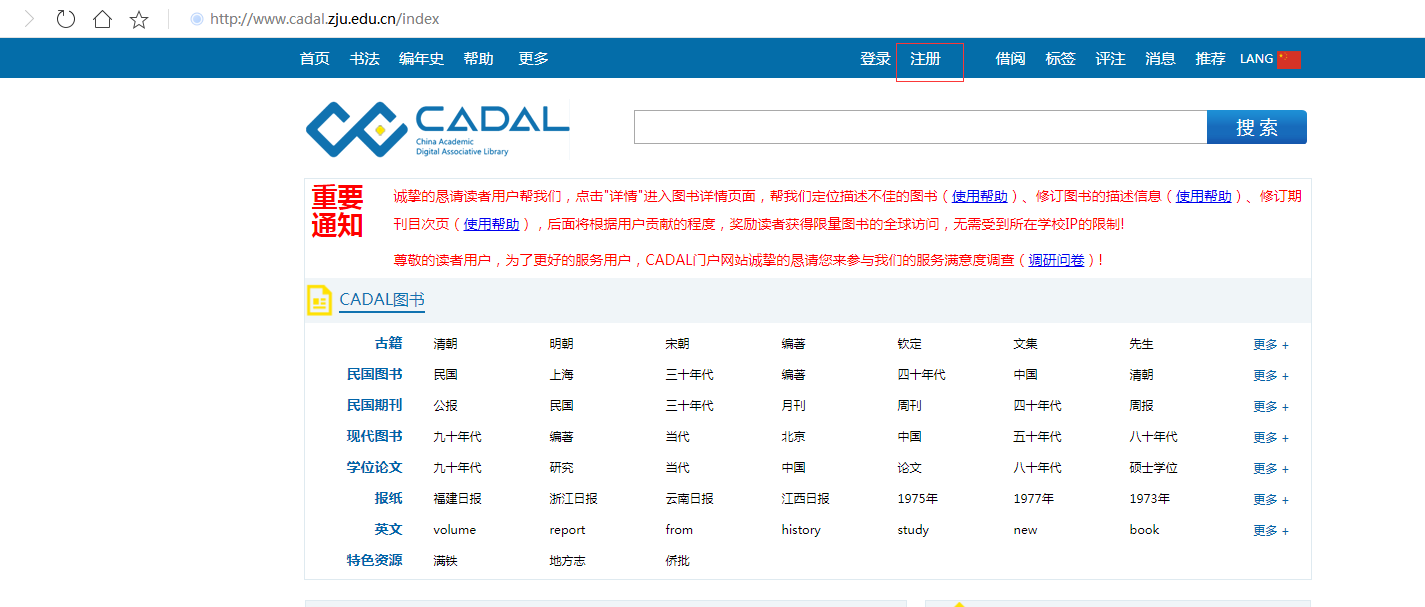Expand 更多 + in the 民国期刊 row
Screen dimensions: 1425x607
1270,407
